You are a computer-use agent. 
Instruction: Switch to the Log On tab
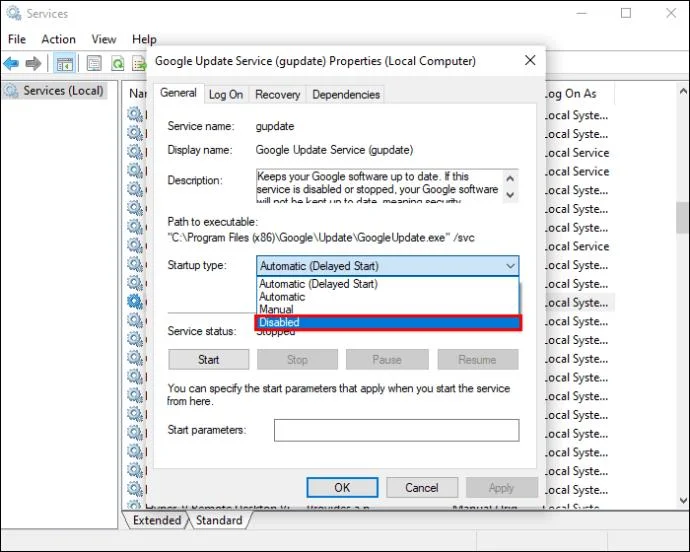point(226,94)
